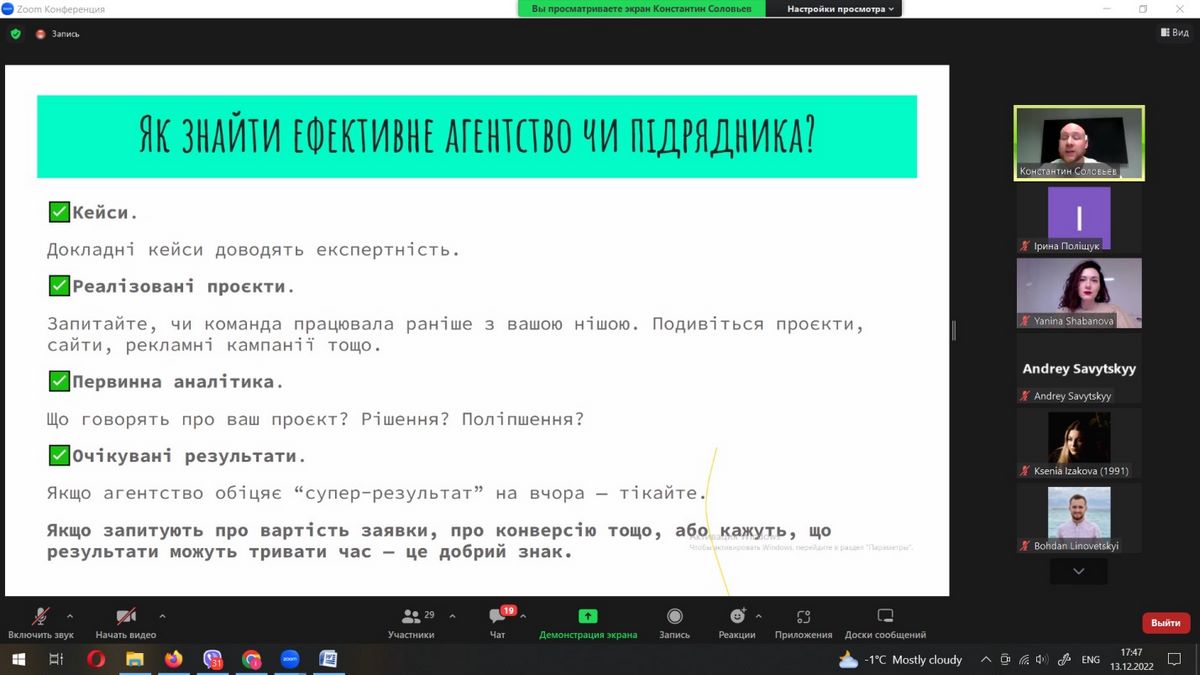Open the Реакции reactions icon

(737, 617)
